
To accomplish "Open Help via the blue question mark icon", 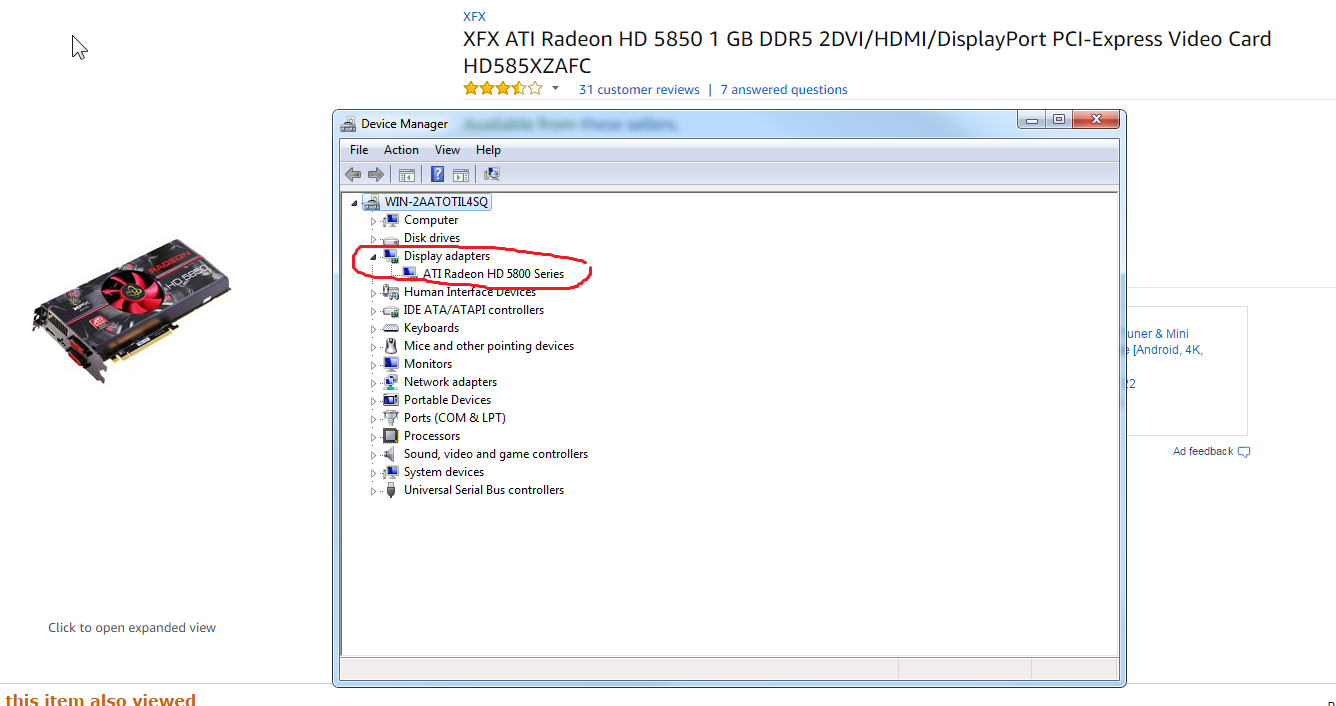I will (437, 174).
